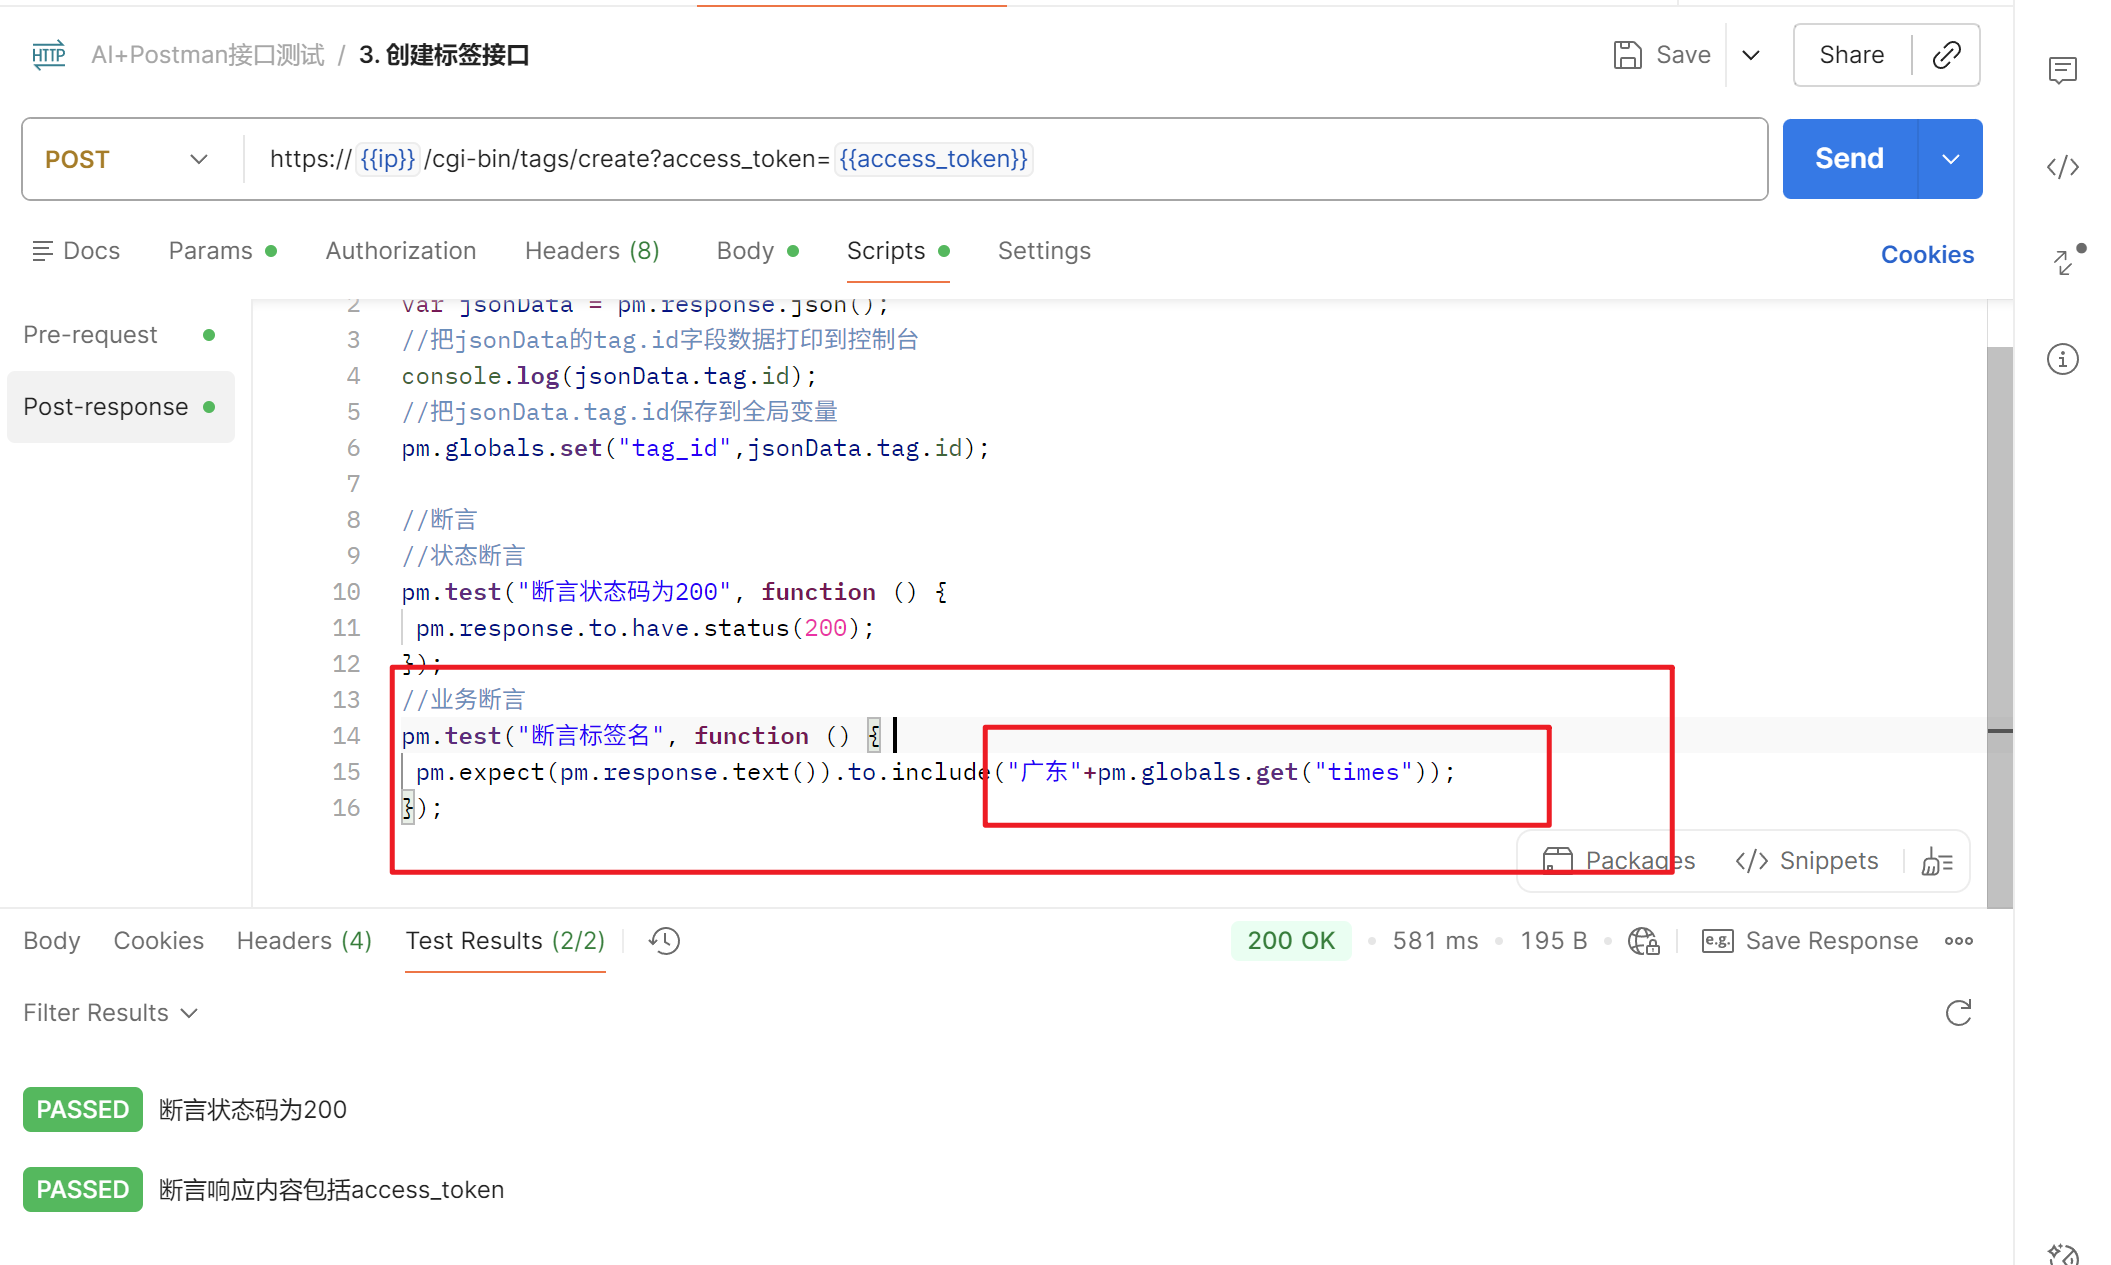This screenshot has height=1265, width=2111.
Task: Select the Post-response script section
Action: [120, 407]
